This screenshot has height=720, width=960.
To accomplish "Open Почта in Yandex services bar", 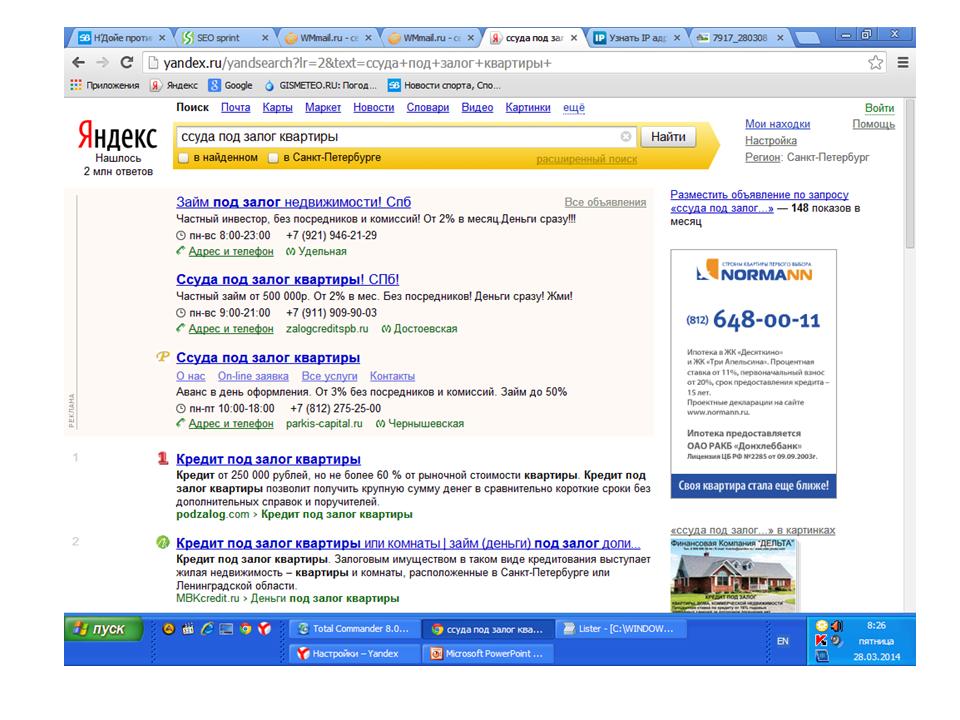I will pos(236,108).
